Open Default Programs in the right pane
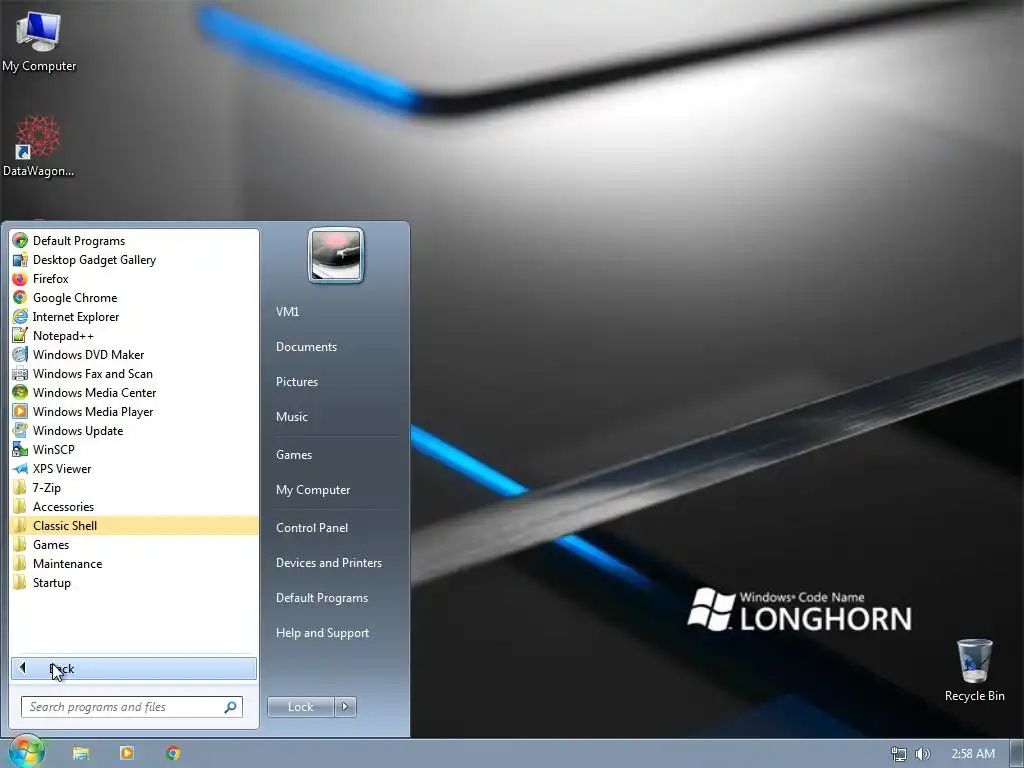The width and height of the screenshot is (1024, 768). coord(321,598)
